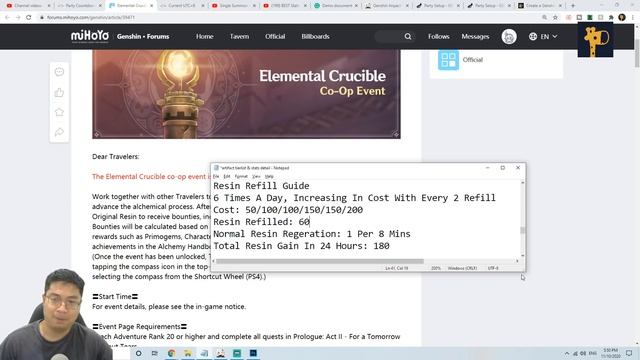Click the browser address bar URL

point(91,18)
